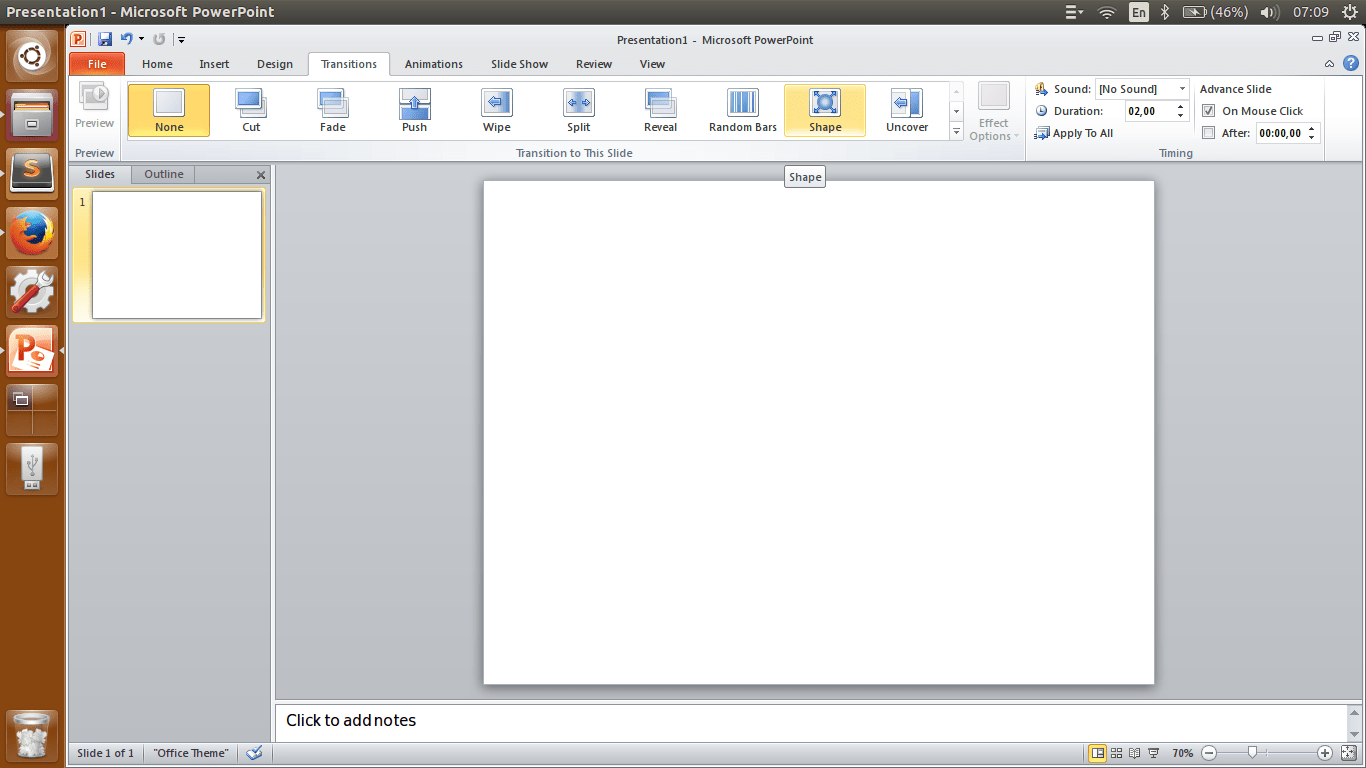Switch to the Home tab

click(x=157, y=64)
